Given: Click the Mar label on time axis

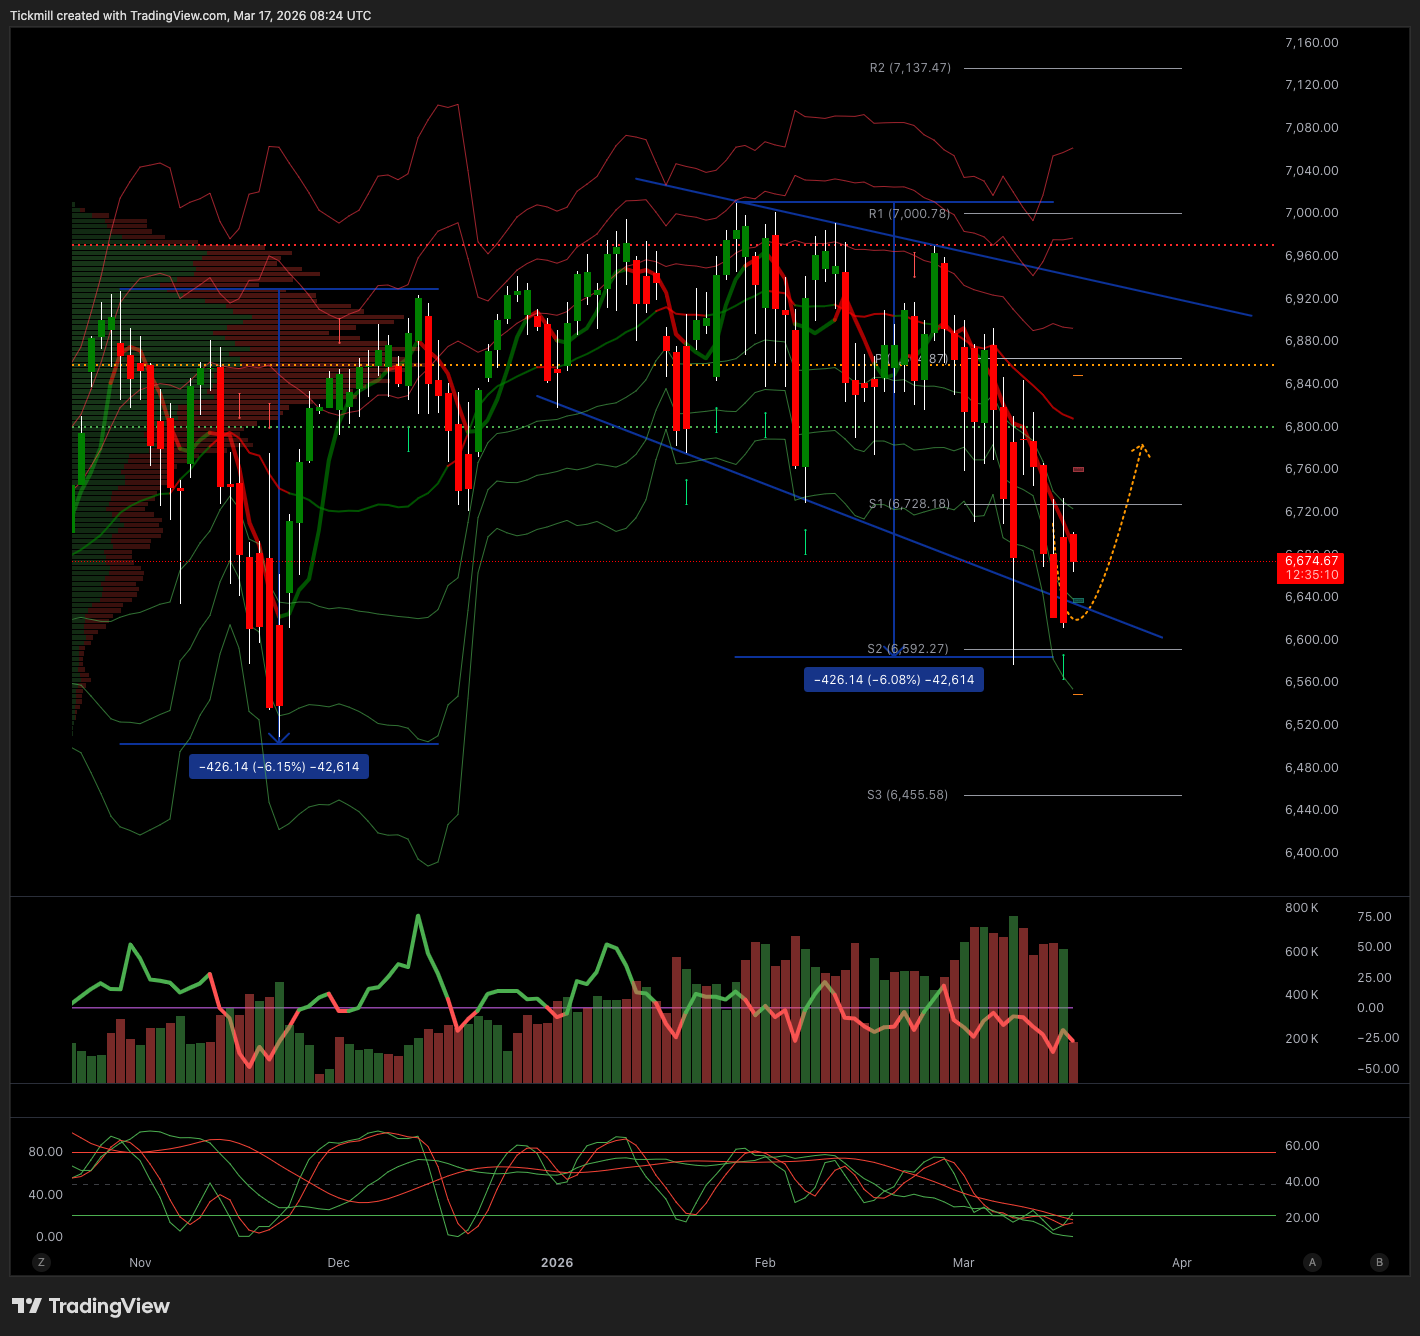Looking at the screenshot, I should click(x=963, y=1262).
